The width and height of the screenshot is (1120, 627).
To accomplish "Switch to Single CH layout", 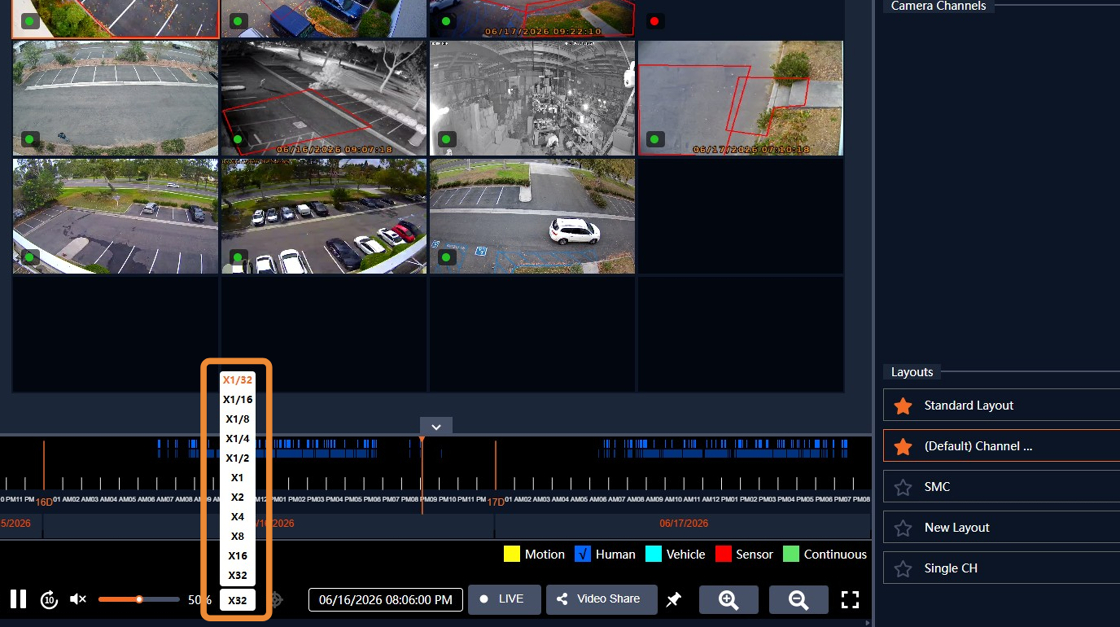I will point(1001,568).
